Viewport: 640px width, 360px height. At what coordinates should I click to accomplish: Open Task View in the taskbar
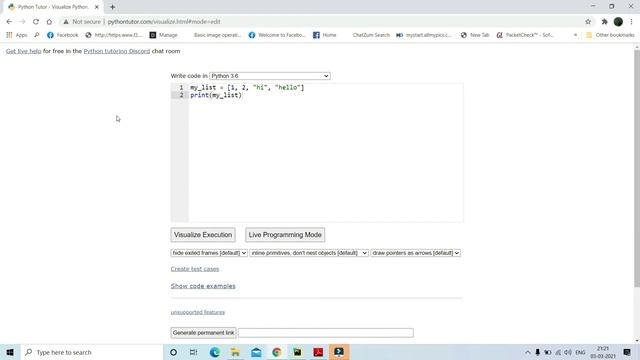193,352
